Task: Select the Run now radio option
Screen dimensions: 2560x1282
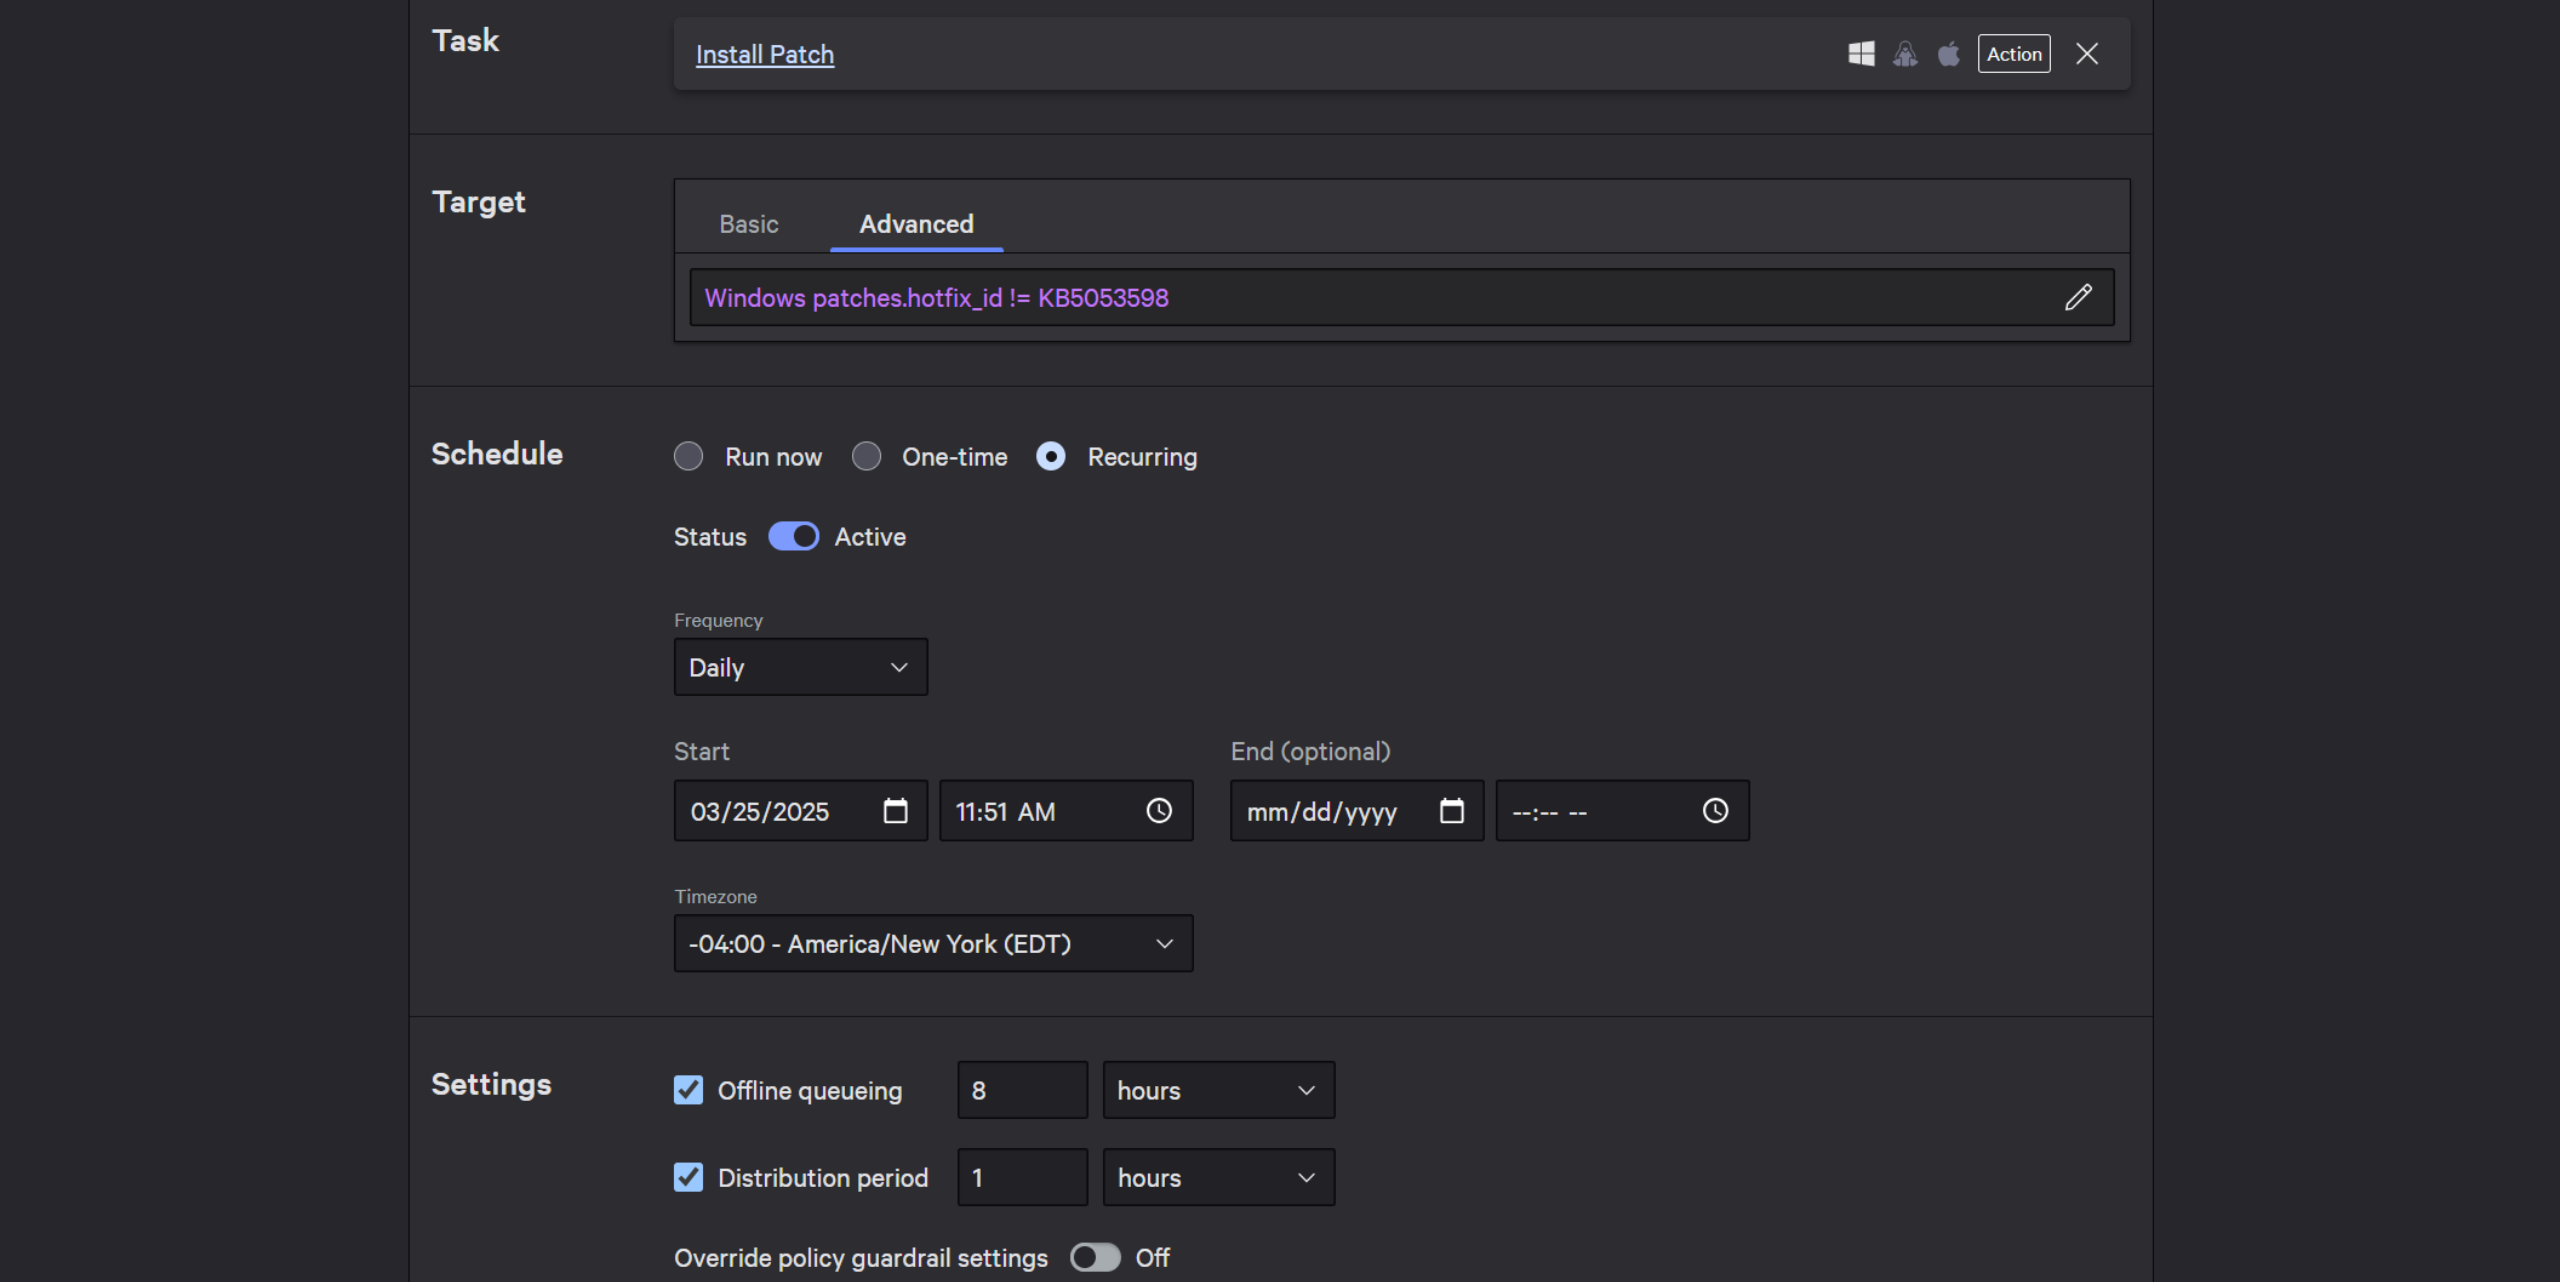Action: (689, 457)
